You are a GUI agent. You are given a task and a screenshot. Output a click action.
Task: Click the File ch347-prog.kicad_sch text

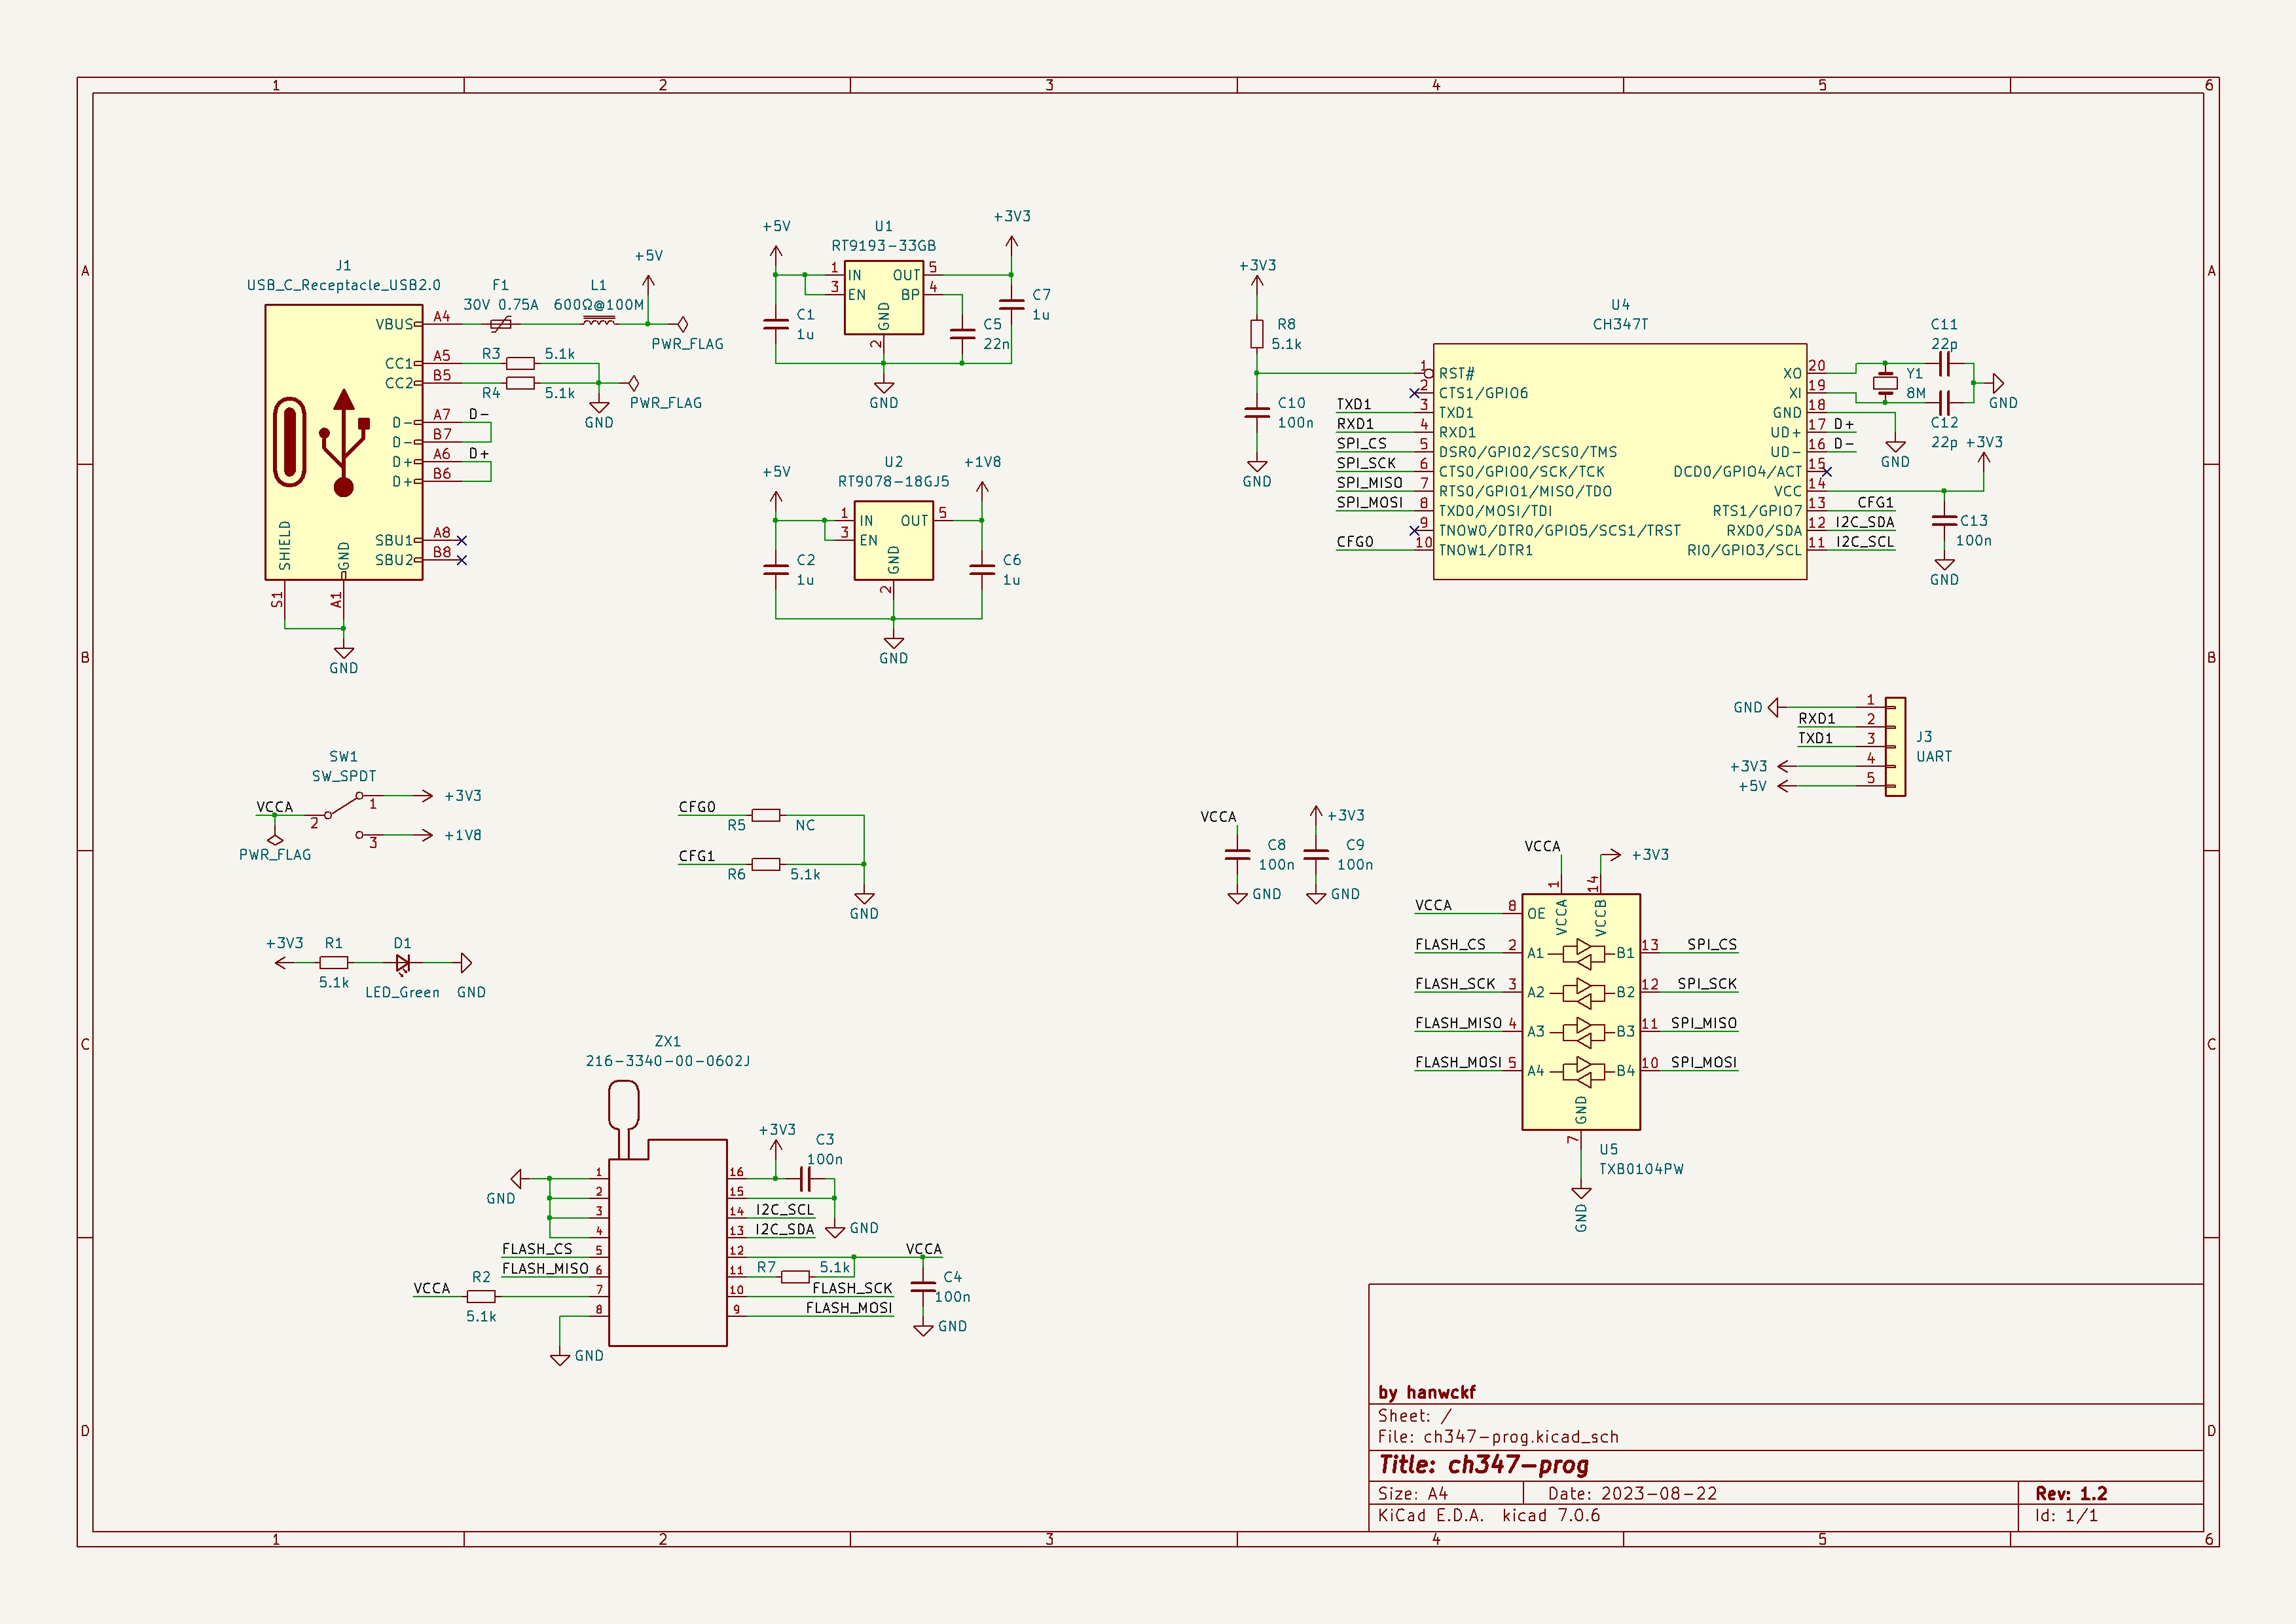(x=1497, y=1437)
